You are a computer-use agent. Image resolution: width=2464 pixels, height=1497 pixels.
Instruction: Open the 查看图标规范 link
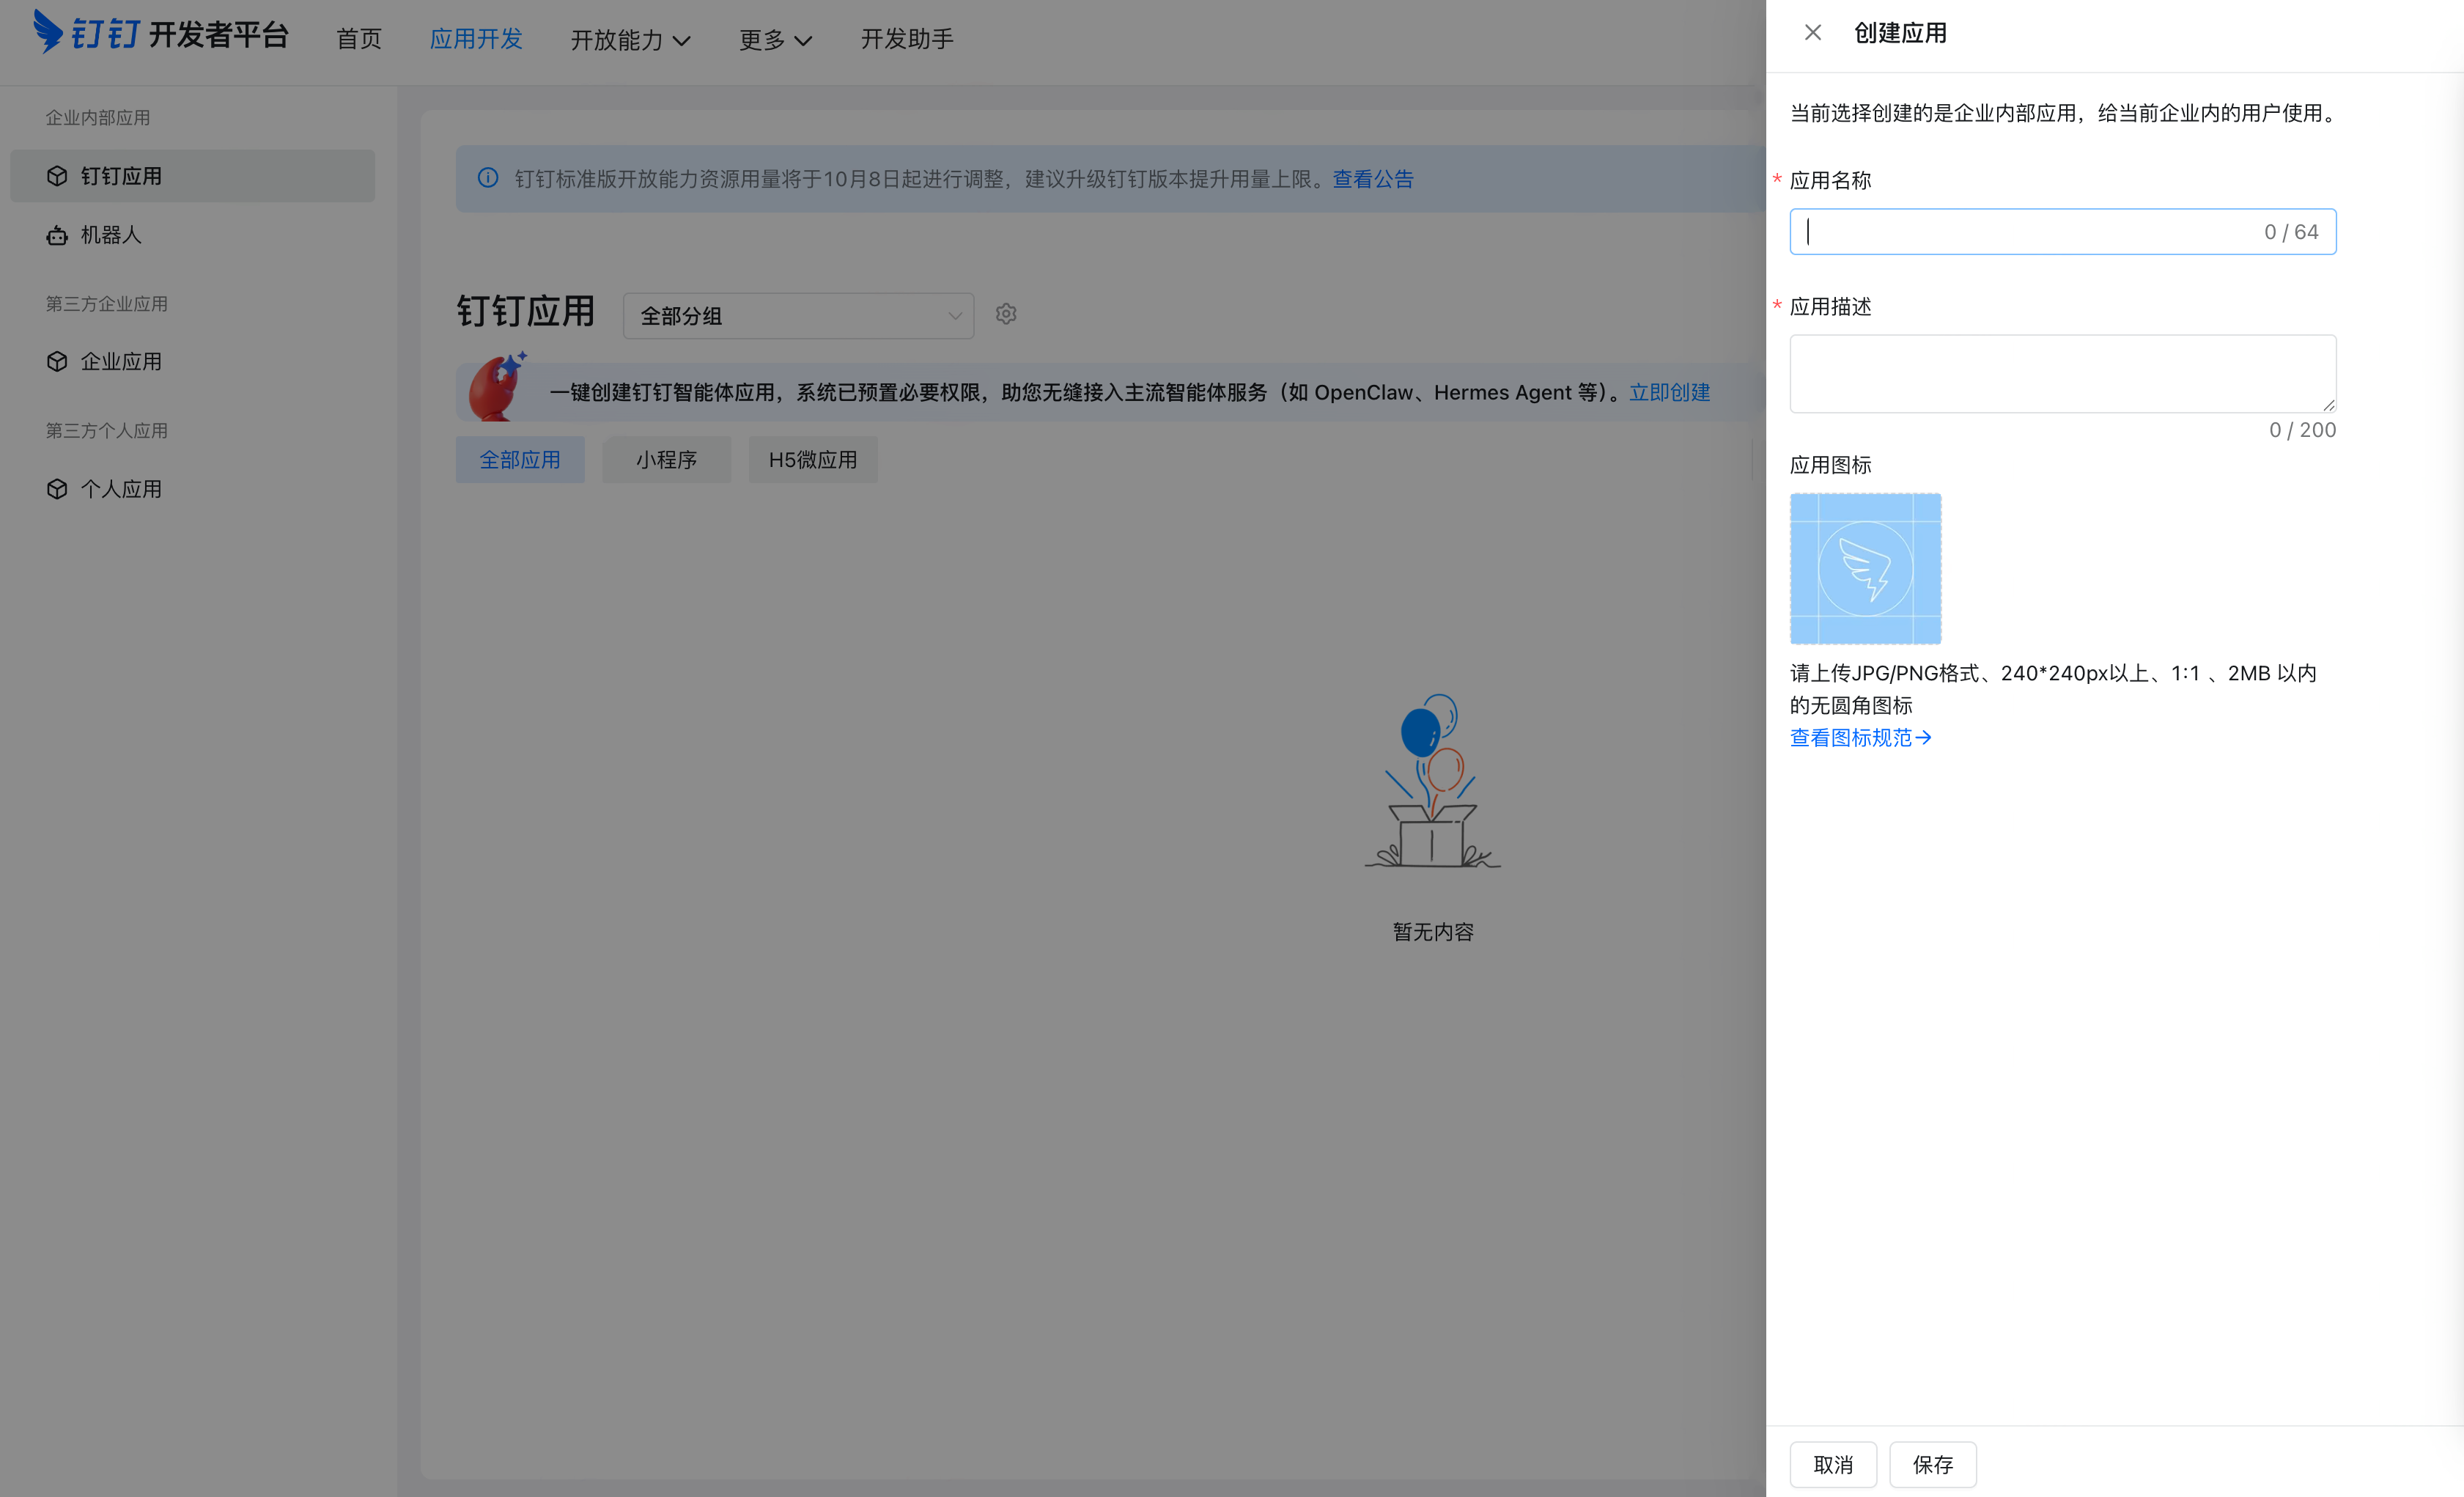click(x=1860, y=738)
